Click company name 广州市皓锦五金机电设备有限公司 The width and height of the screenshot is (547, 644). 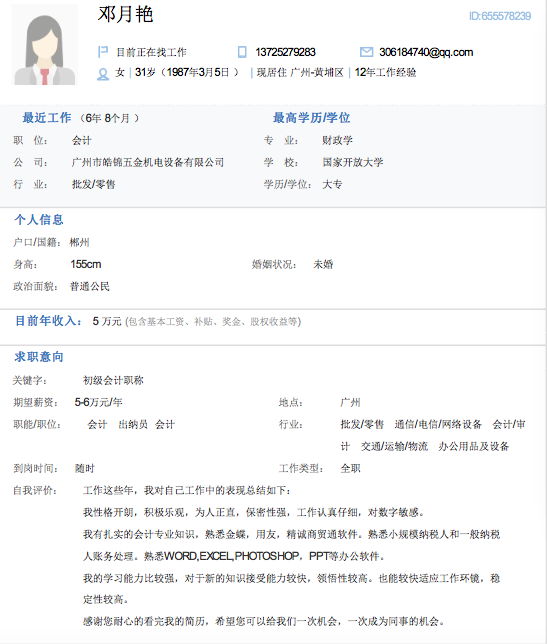pyautogui.click(x=148, y=162)
